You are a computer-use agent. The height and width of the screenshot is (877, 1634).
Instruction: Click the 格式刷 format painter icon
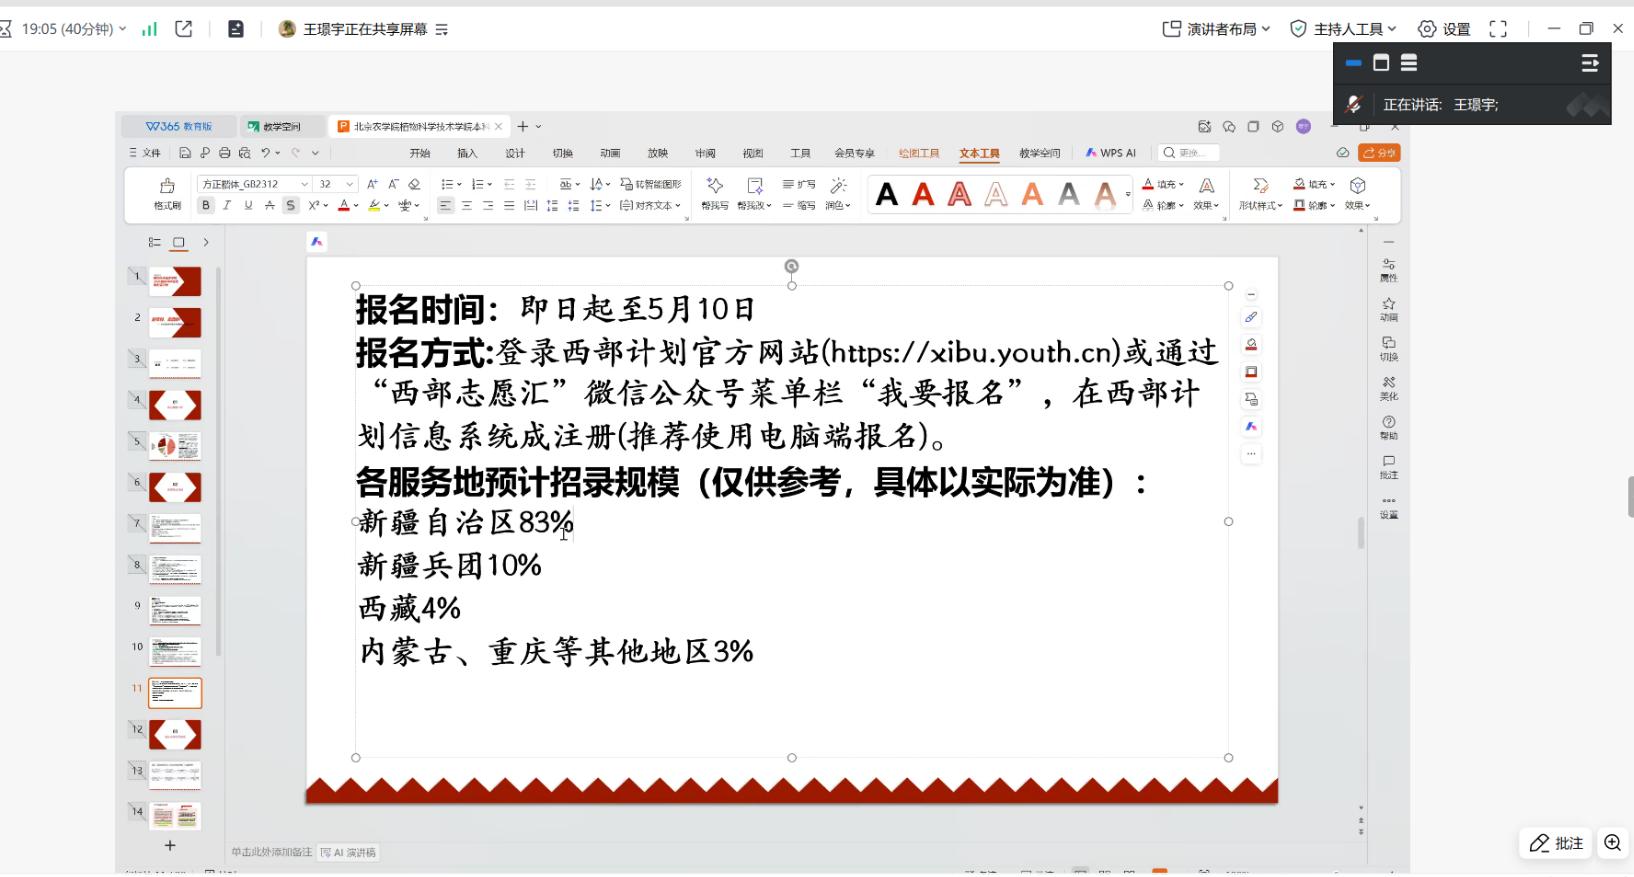167,193
